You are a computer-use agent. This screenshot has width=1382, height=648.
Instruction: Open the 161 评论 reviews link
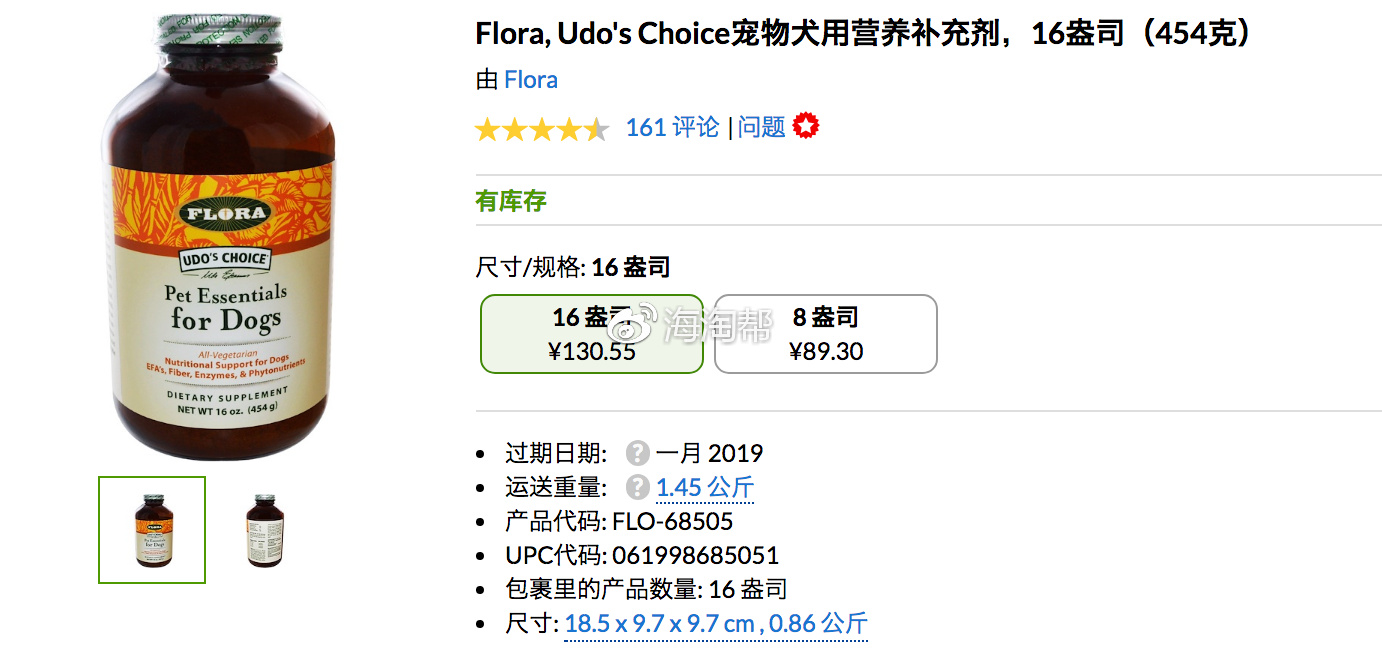click(672, 128)
